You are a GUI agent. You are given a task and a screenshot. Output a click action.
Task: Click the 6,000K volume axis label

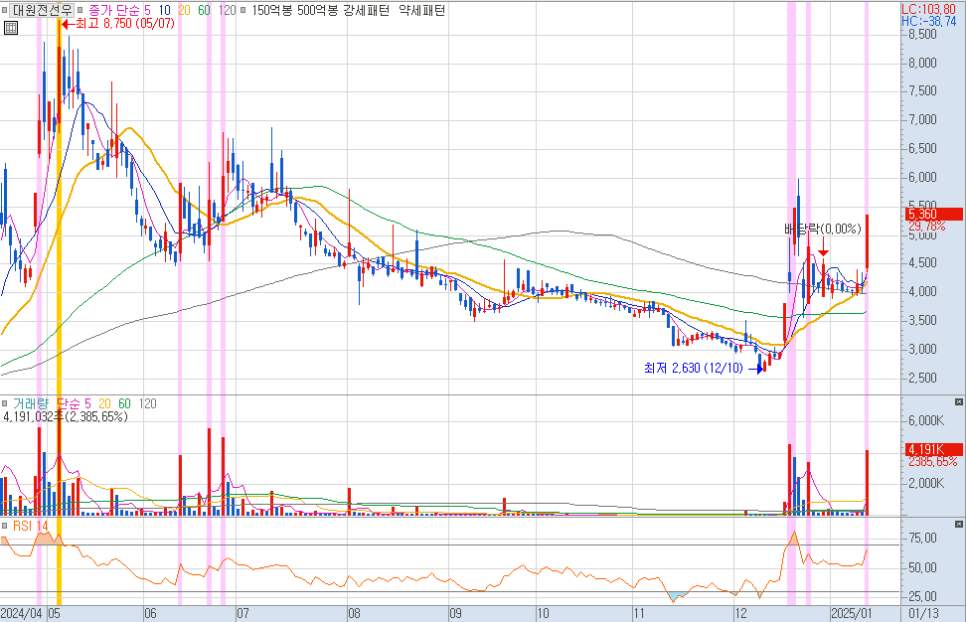pyautogui.click(x=927, y=421)
